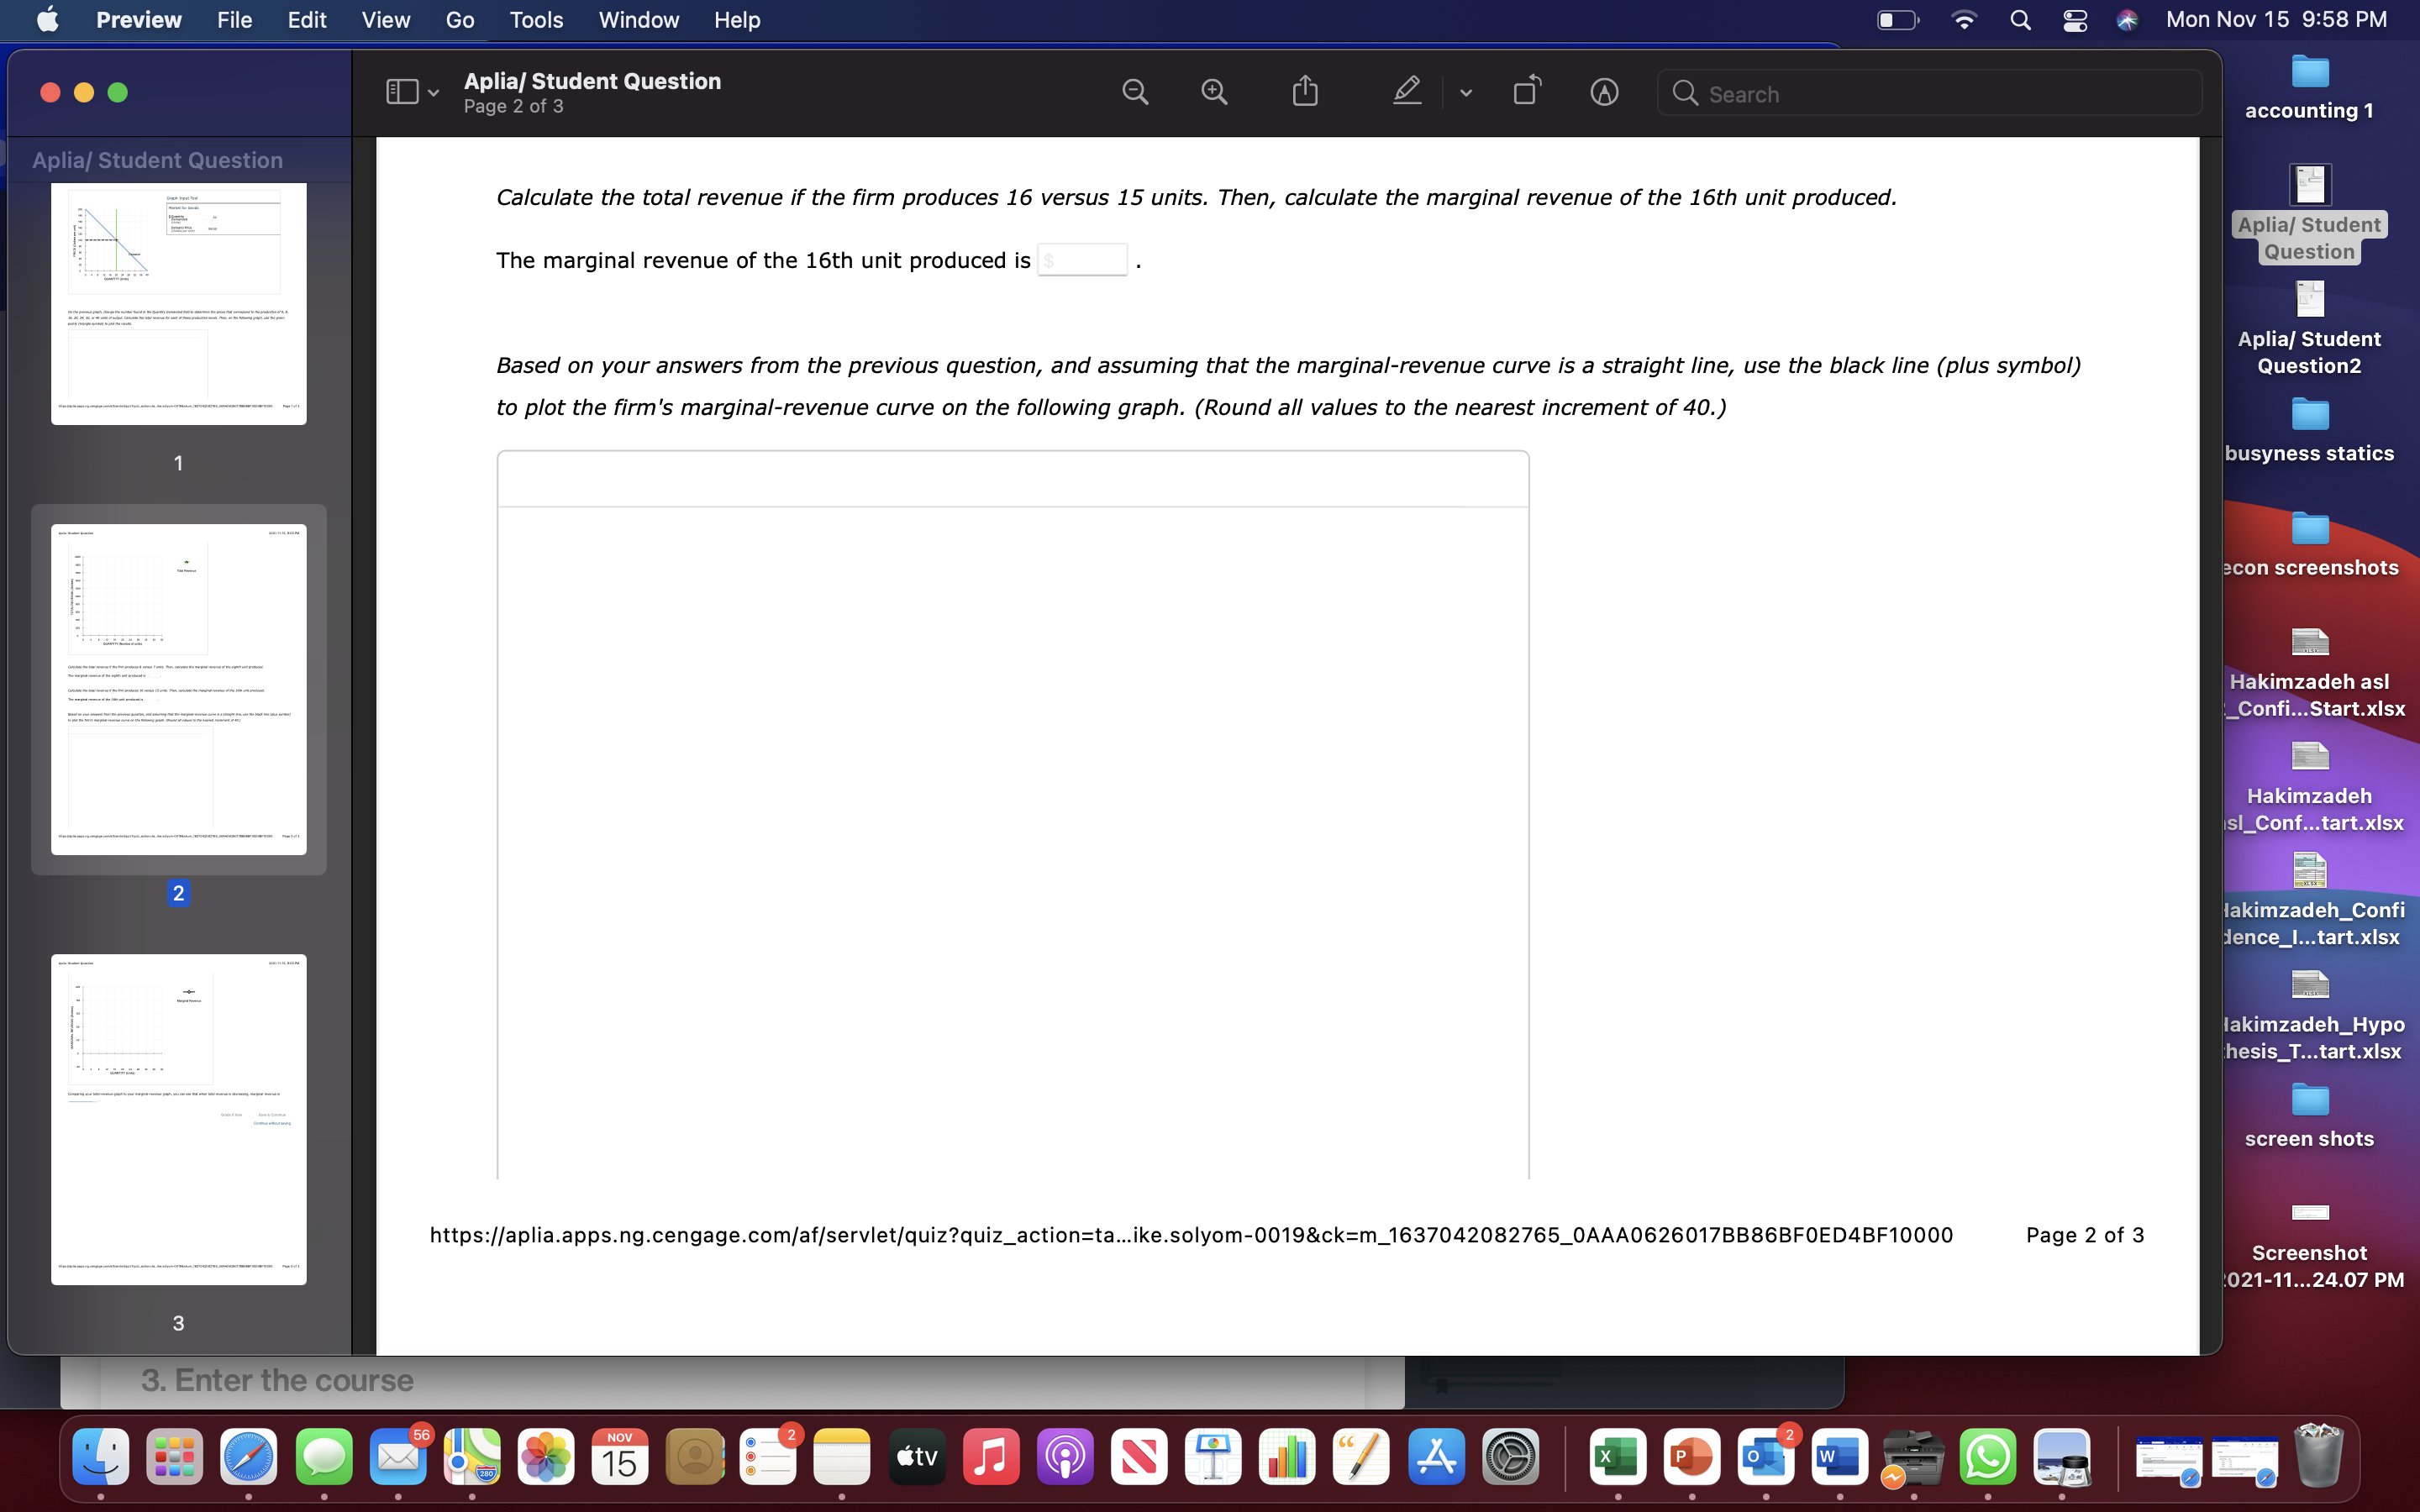Open the highlight color dropdown arrow
This screenshot has height=1512, width=2420.
1466,93
